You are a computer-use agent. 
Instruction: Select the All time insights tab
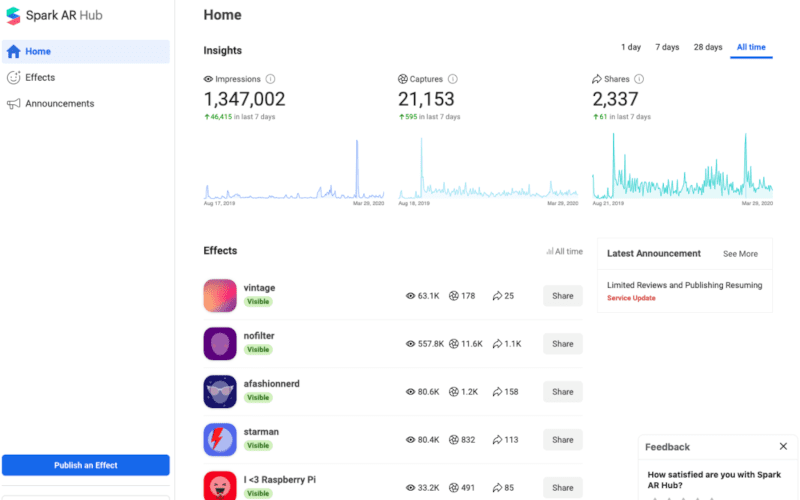751,47
